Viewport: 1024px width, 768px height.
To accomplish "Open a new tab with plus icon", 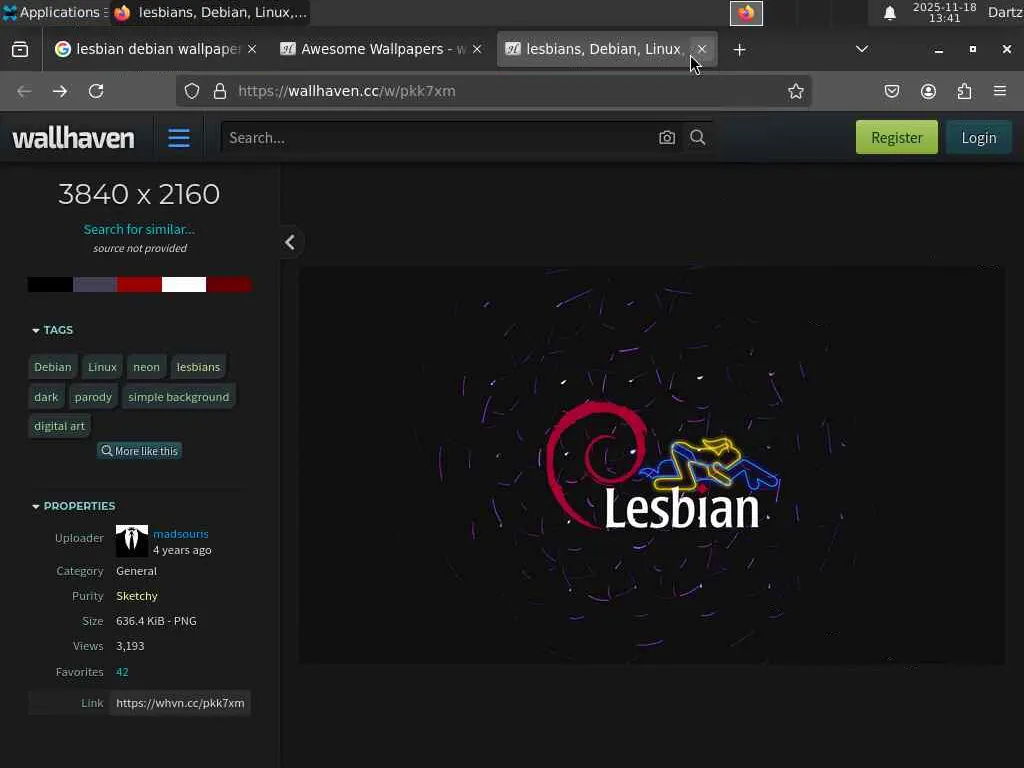I will [x=739, y=50].
